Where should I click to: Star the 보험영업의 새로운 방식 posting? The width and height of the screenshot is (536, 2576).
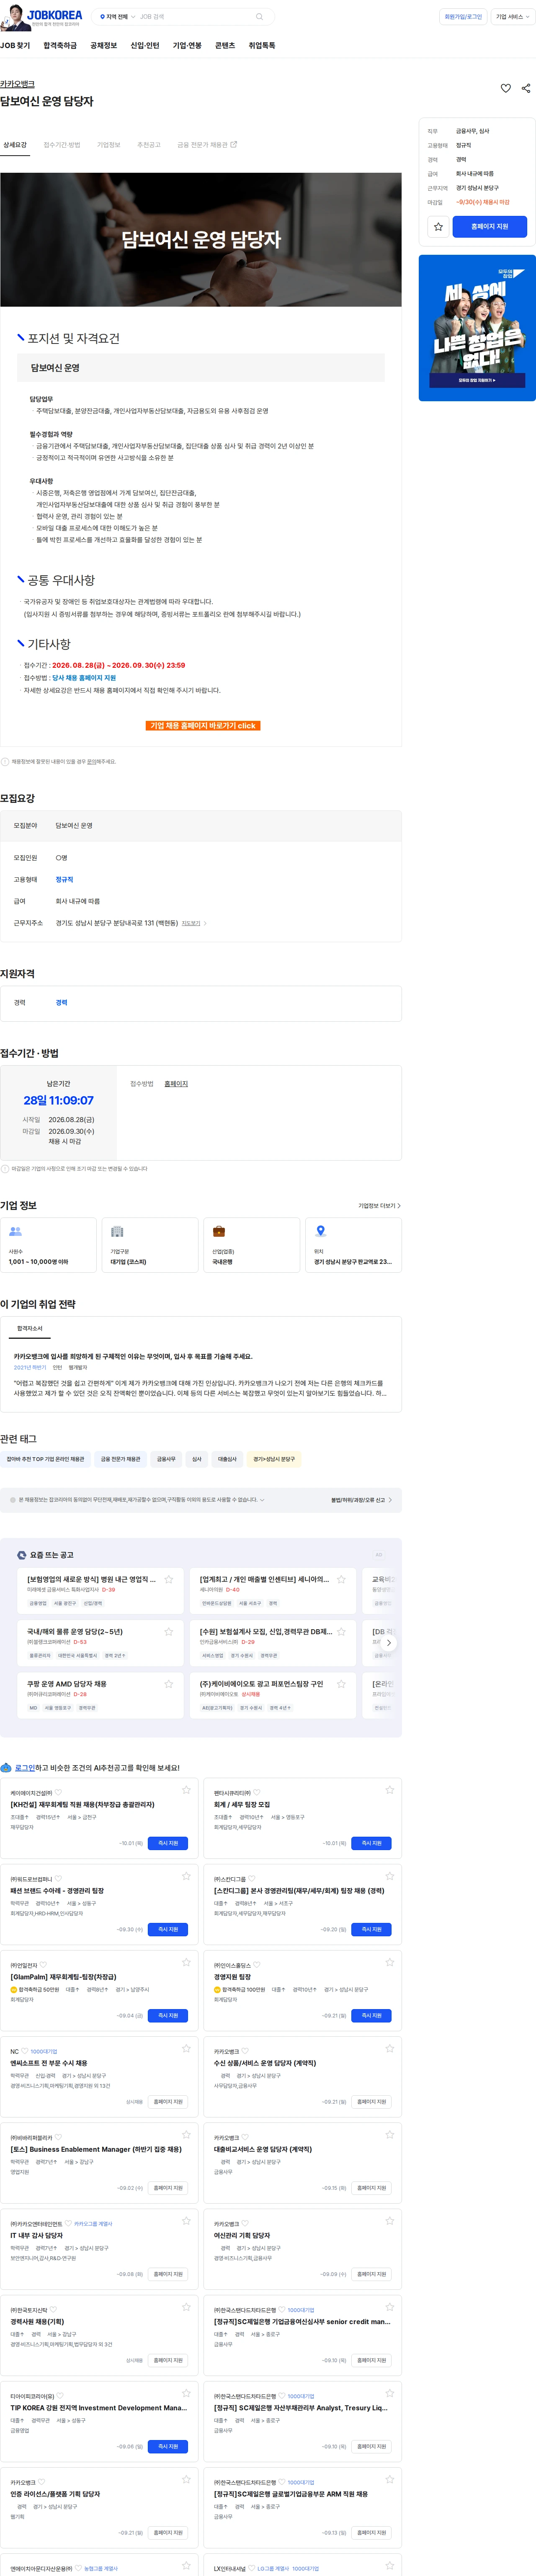(169, 1580)
